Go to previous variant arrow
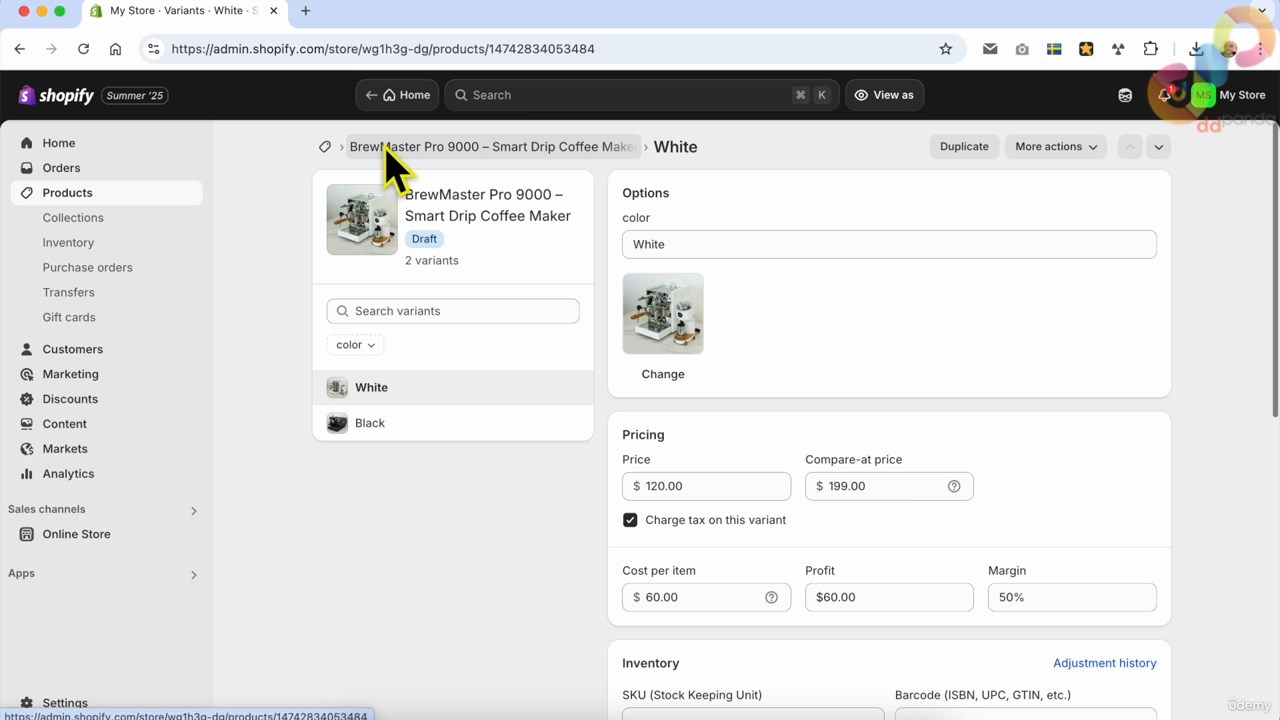 coord(1130,147)
